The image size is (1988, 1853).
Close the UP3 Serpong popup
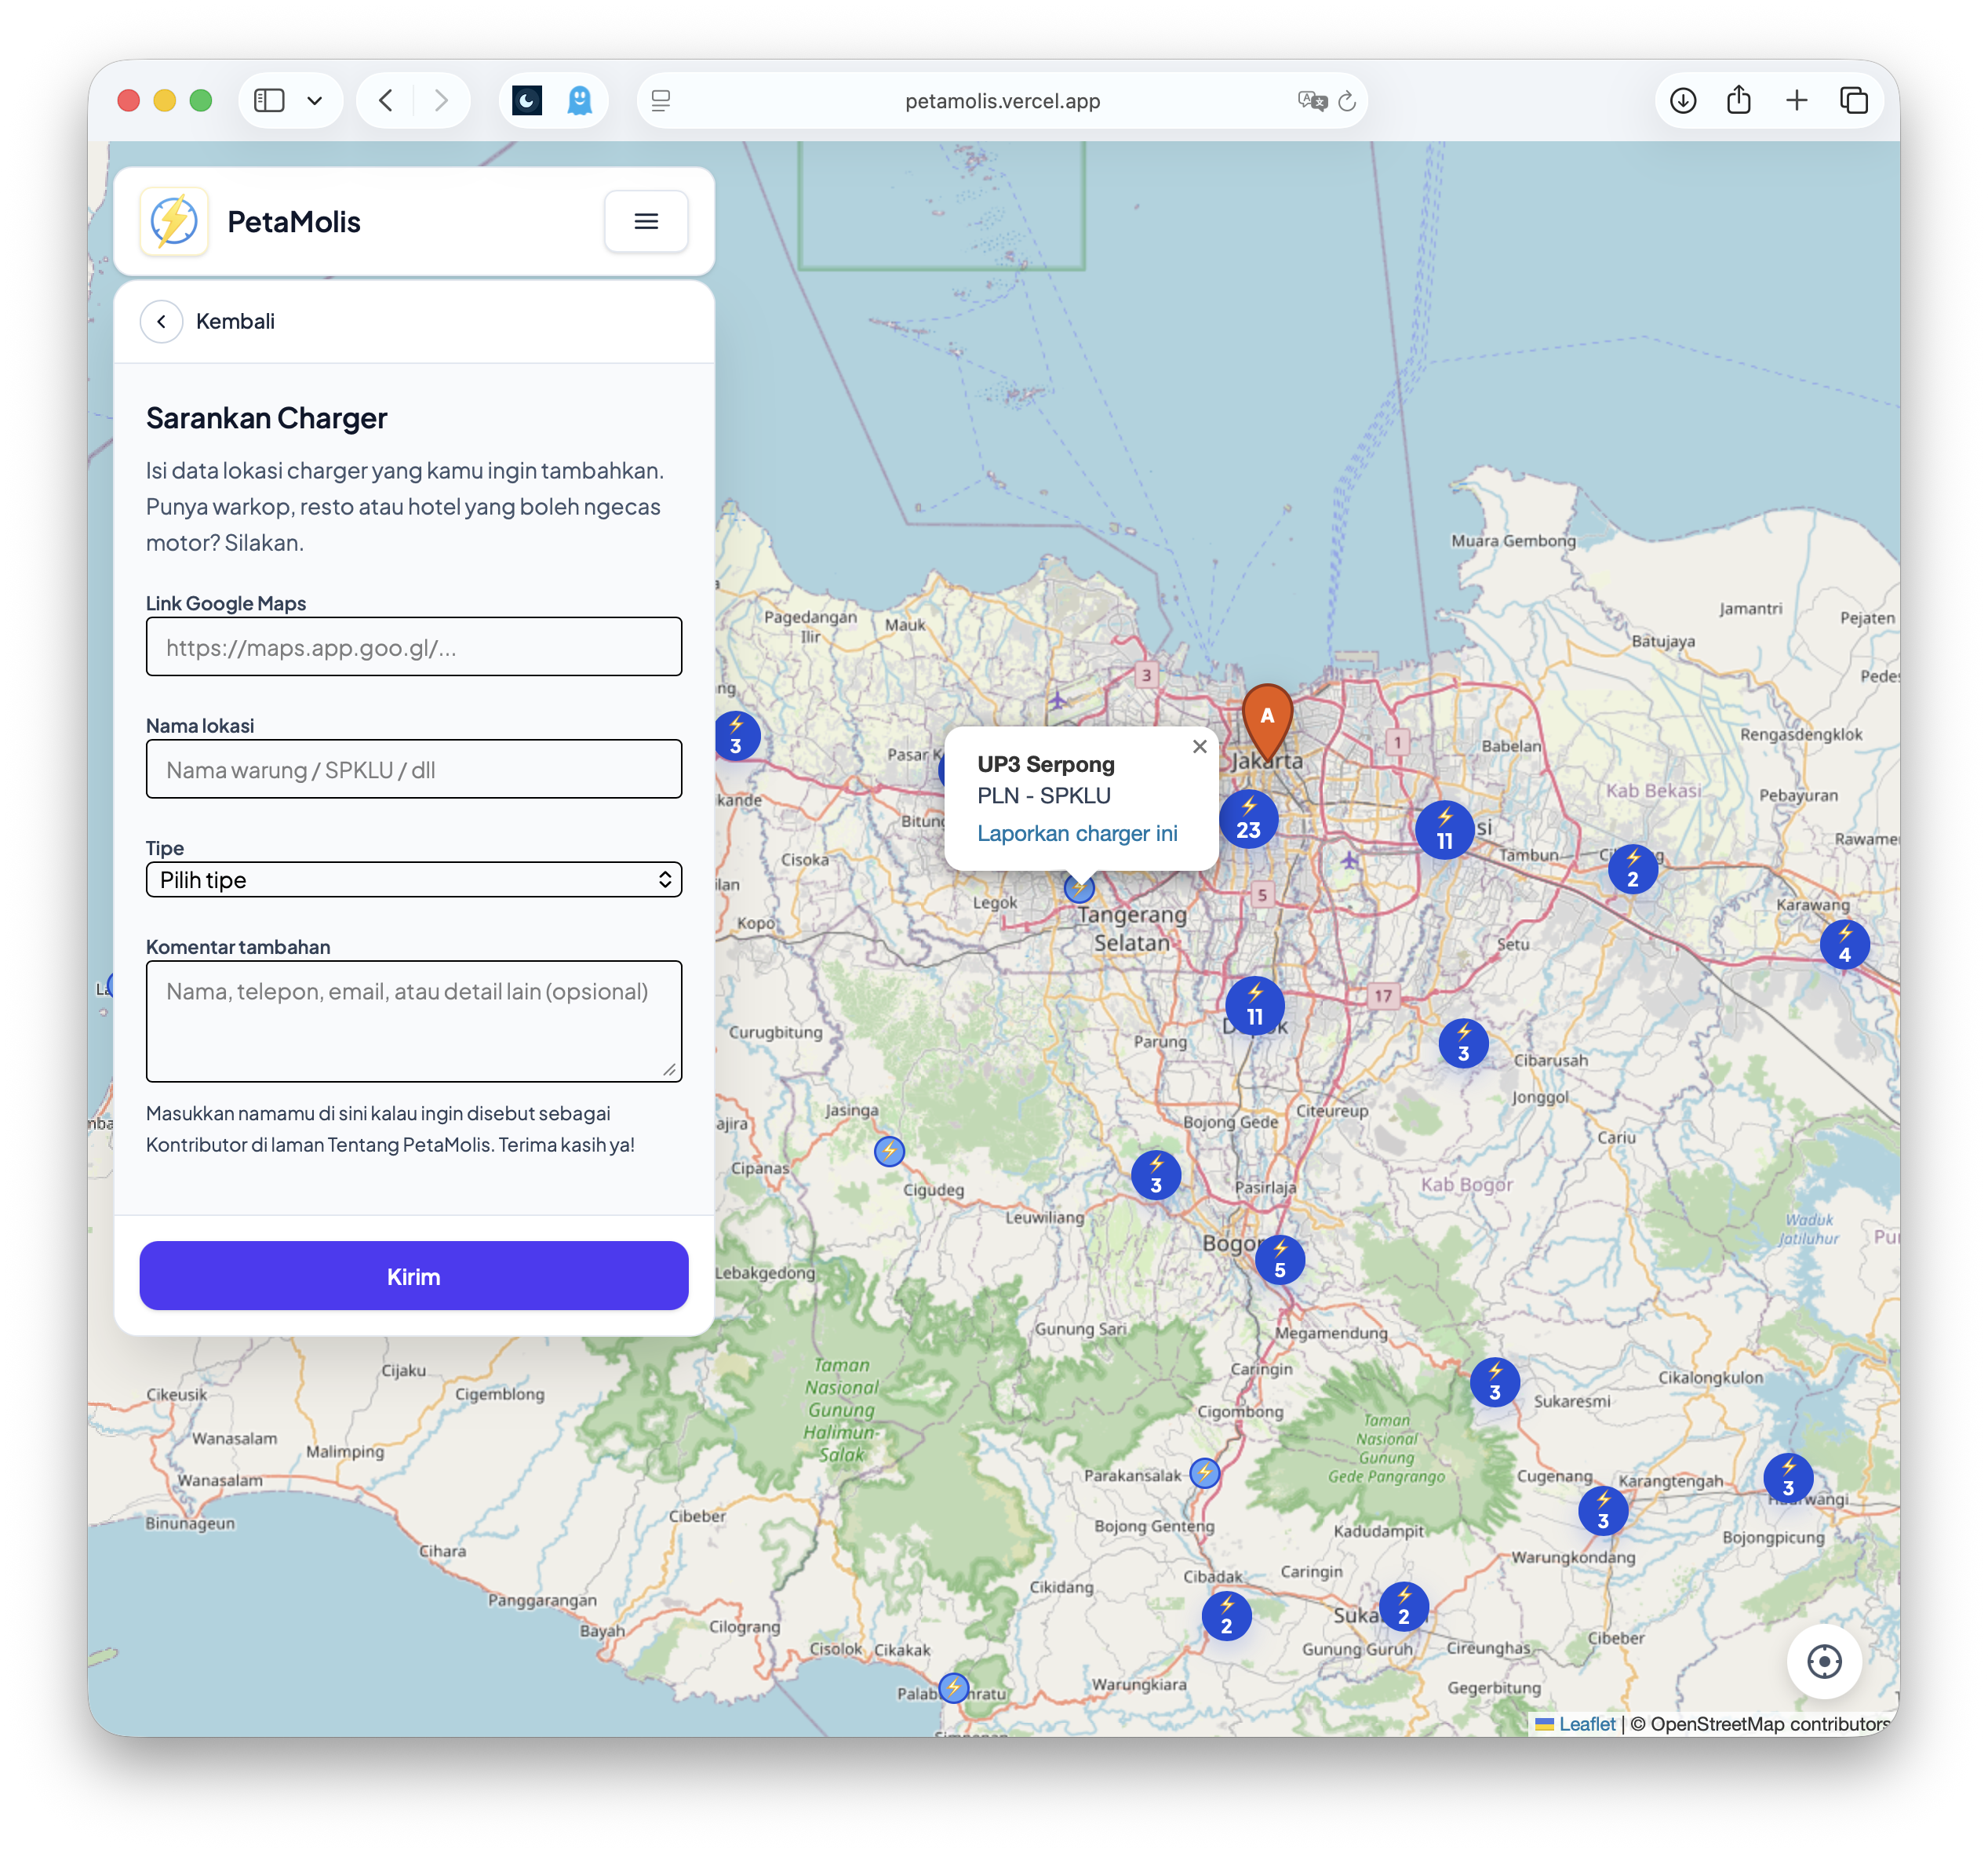(1200, 746)
